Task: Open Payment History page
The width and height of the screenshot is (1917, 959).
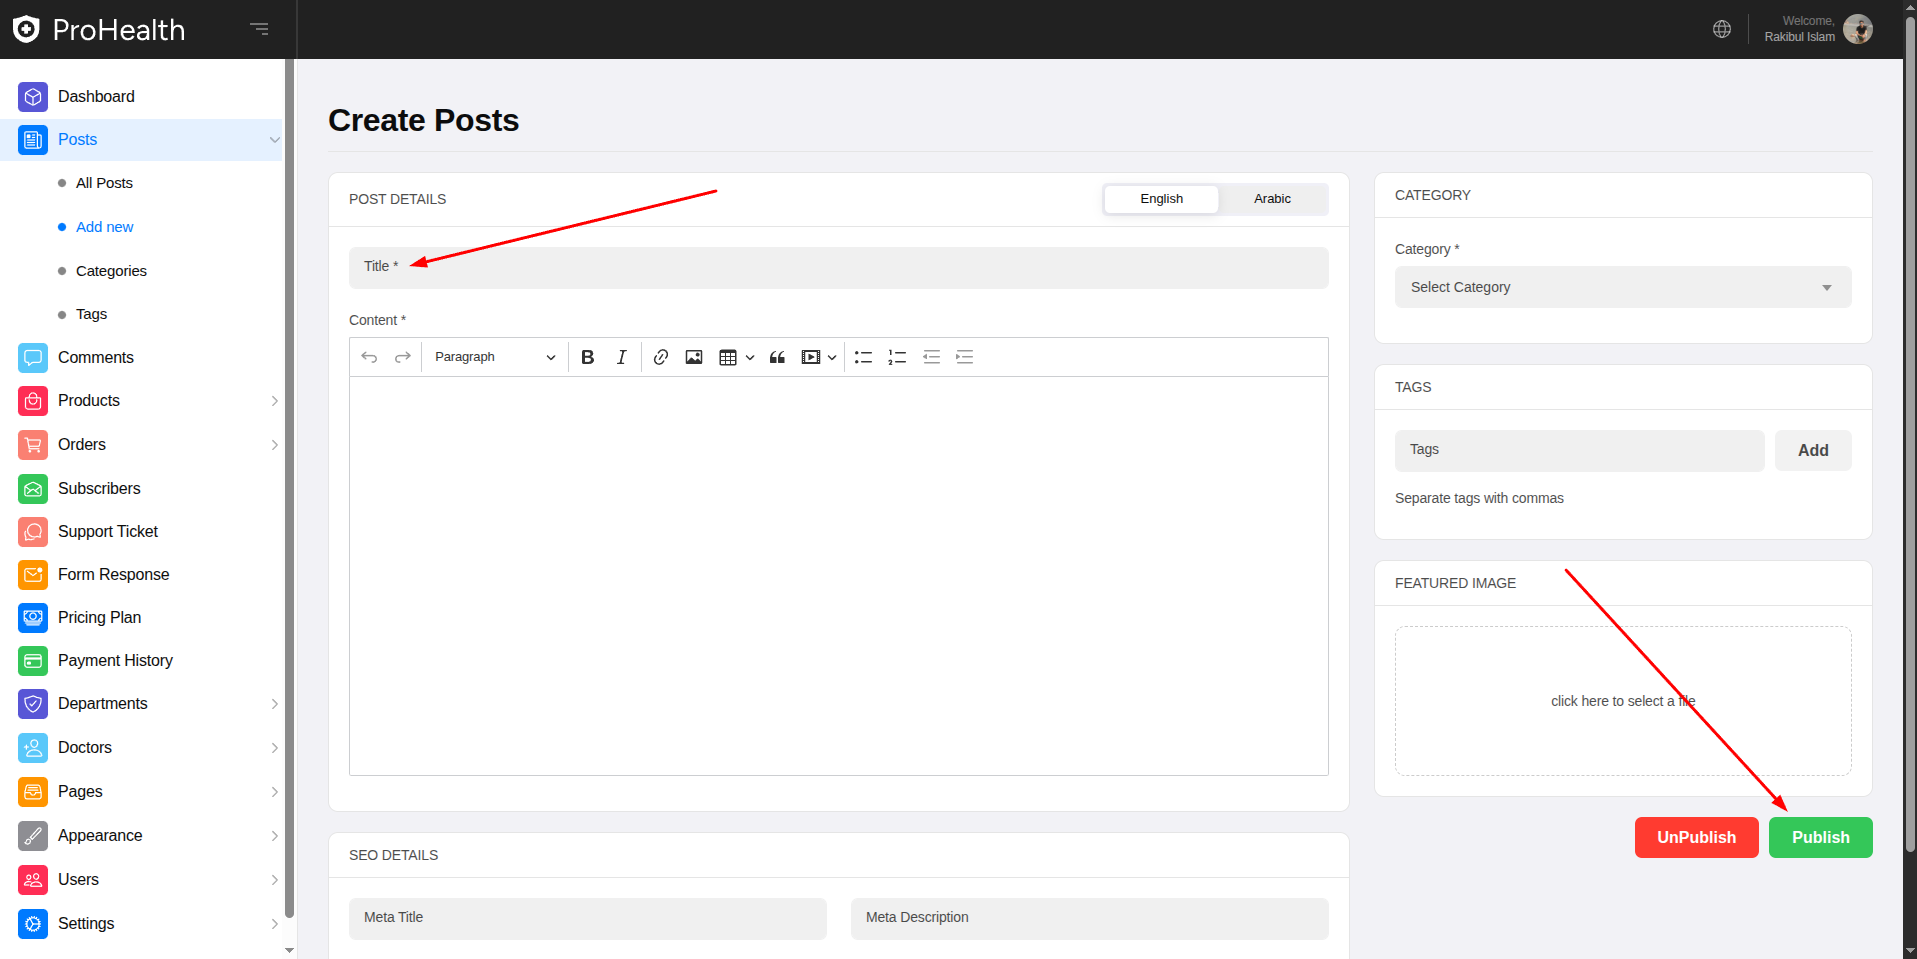Action: (x=115, y=661)
